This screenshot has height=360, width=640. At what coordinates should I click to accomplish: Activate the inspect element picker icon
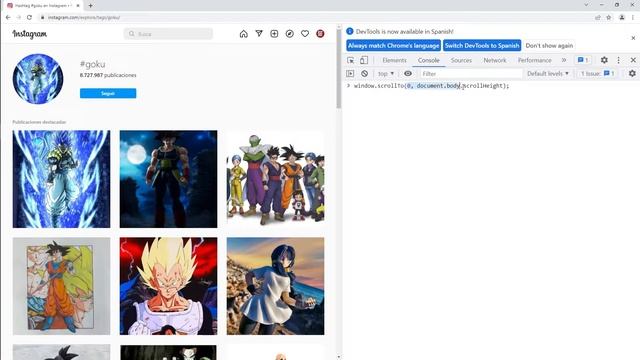click(351, 60)
